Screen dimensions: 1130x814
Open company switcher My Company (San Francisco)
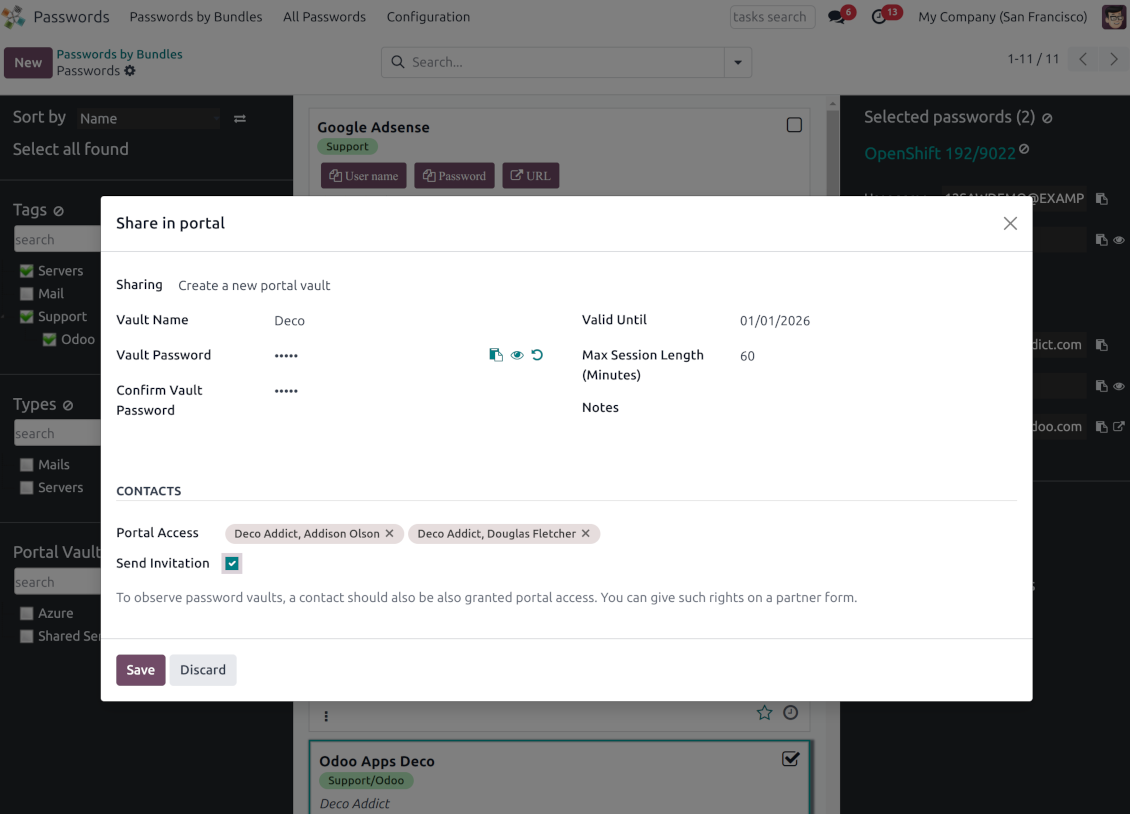1002,17
